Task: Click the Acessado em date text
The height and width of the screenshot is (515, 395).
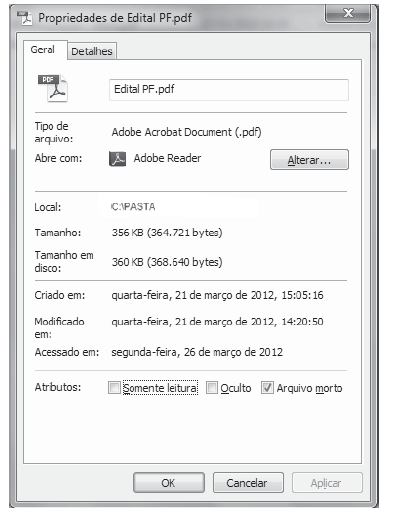Action: [x=197, y=352]
